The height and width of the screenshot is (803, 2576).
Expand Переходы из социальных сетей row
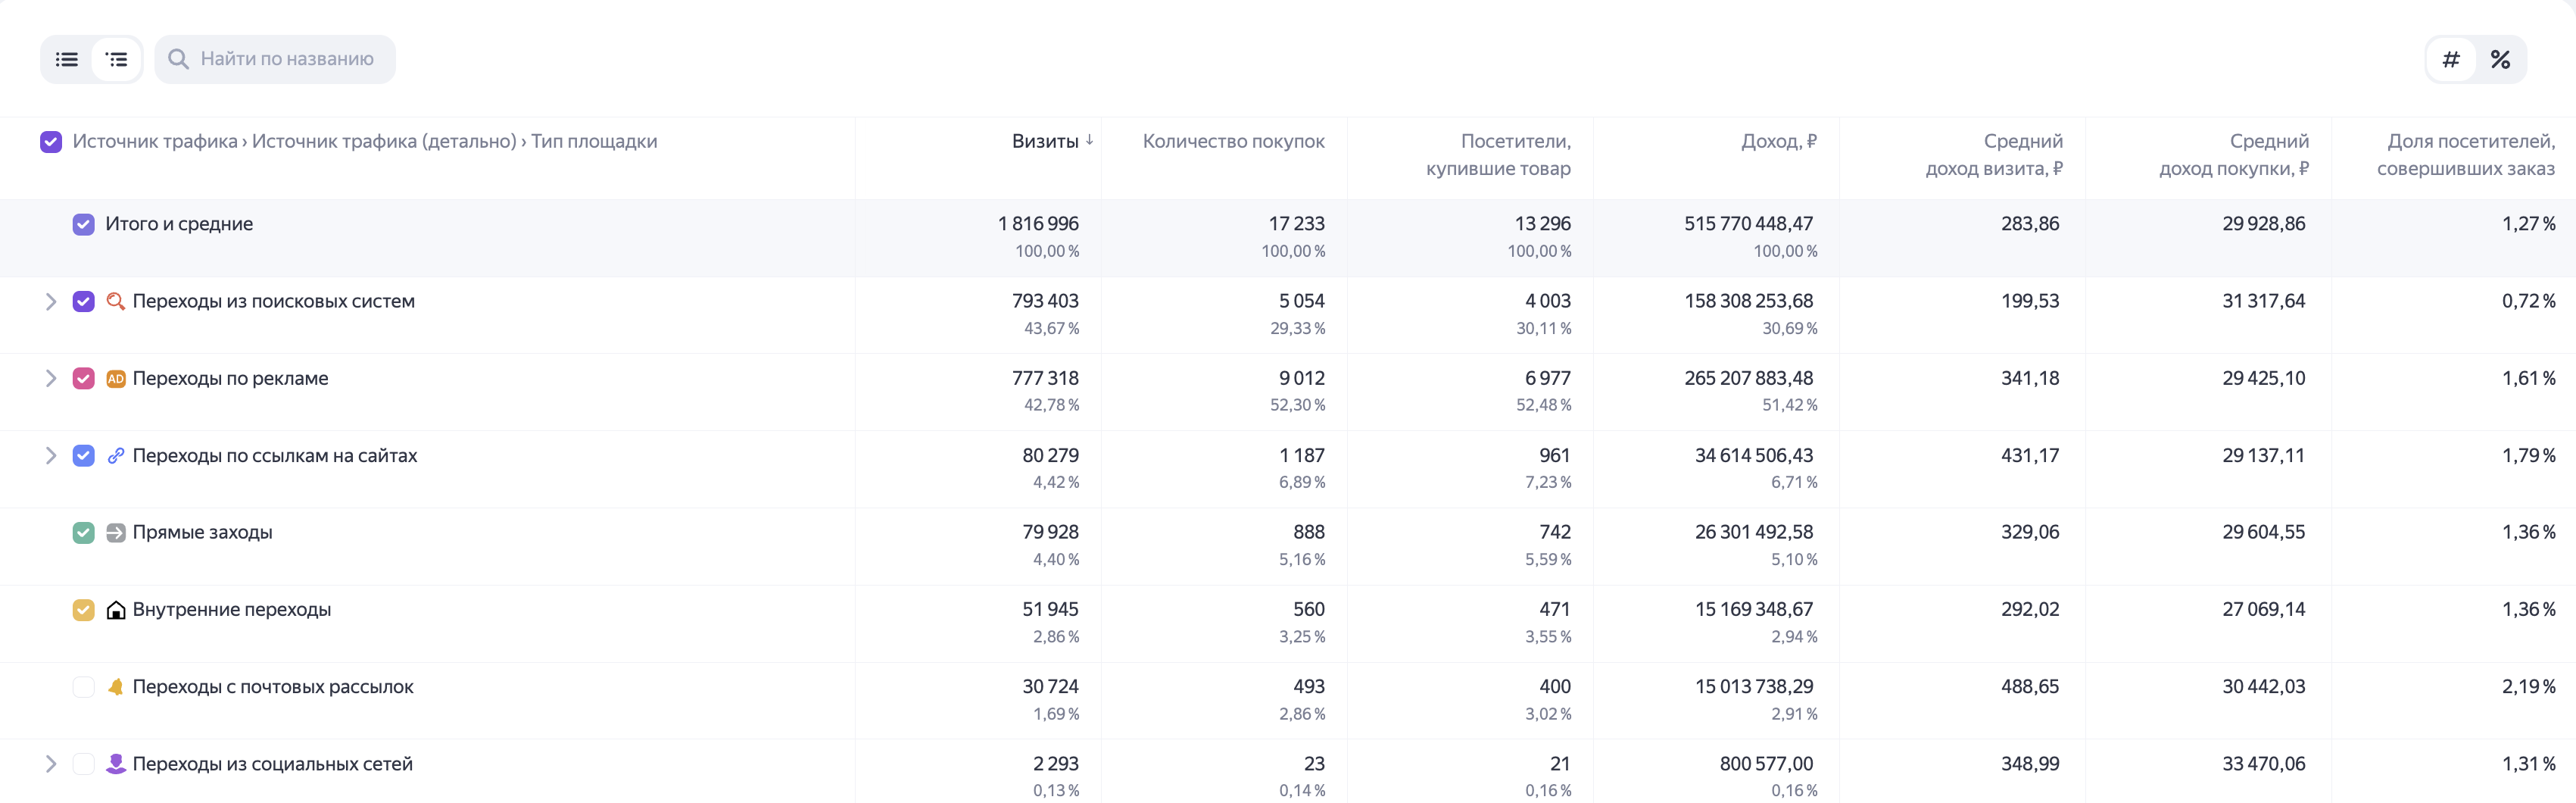tap(50, 764)
